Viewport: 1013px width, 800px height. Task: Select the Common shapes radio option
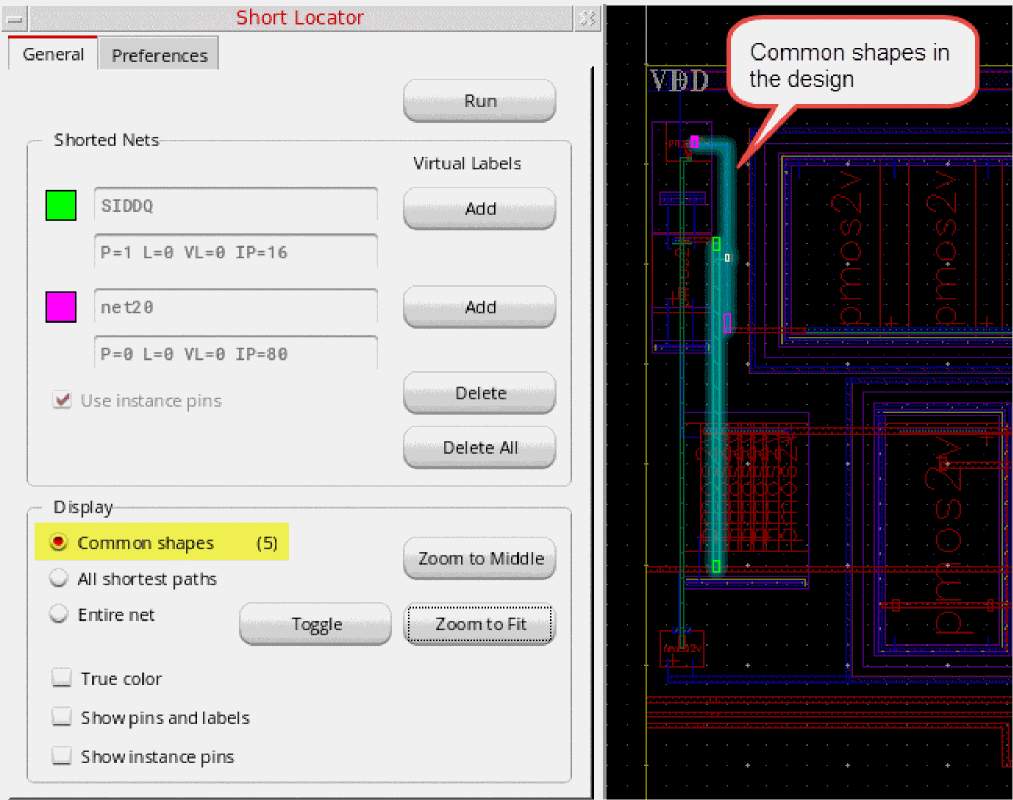[x=59, y=543]
